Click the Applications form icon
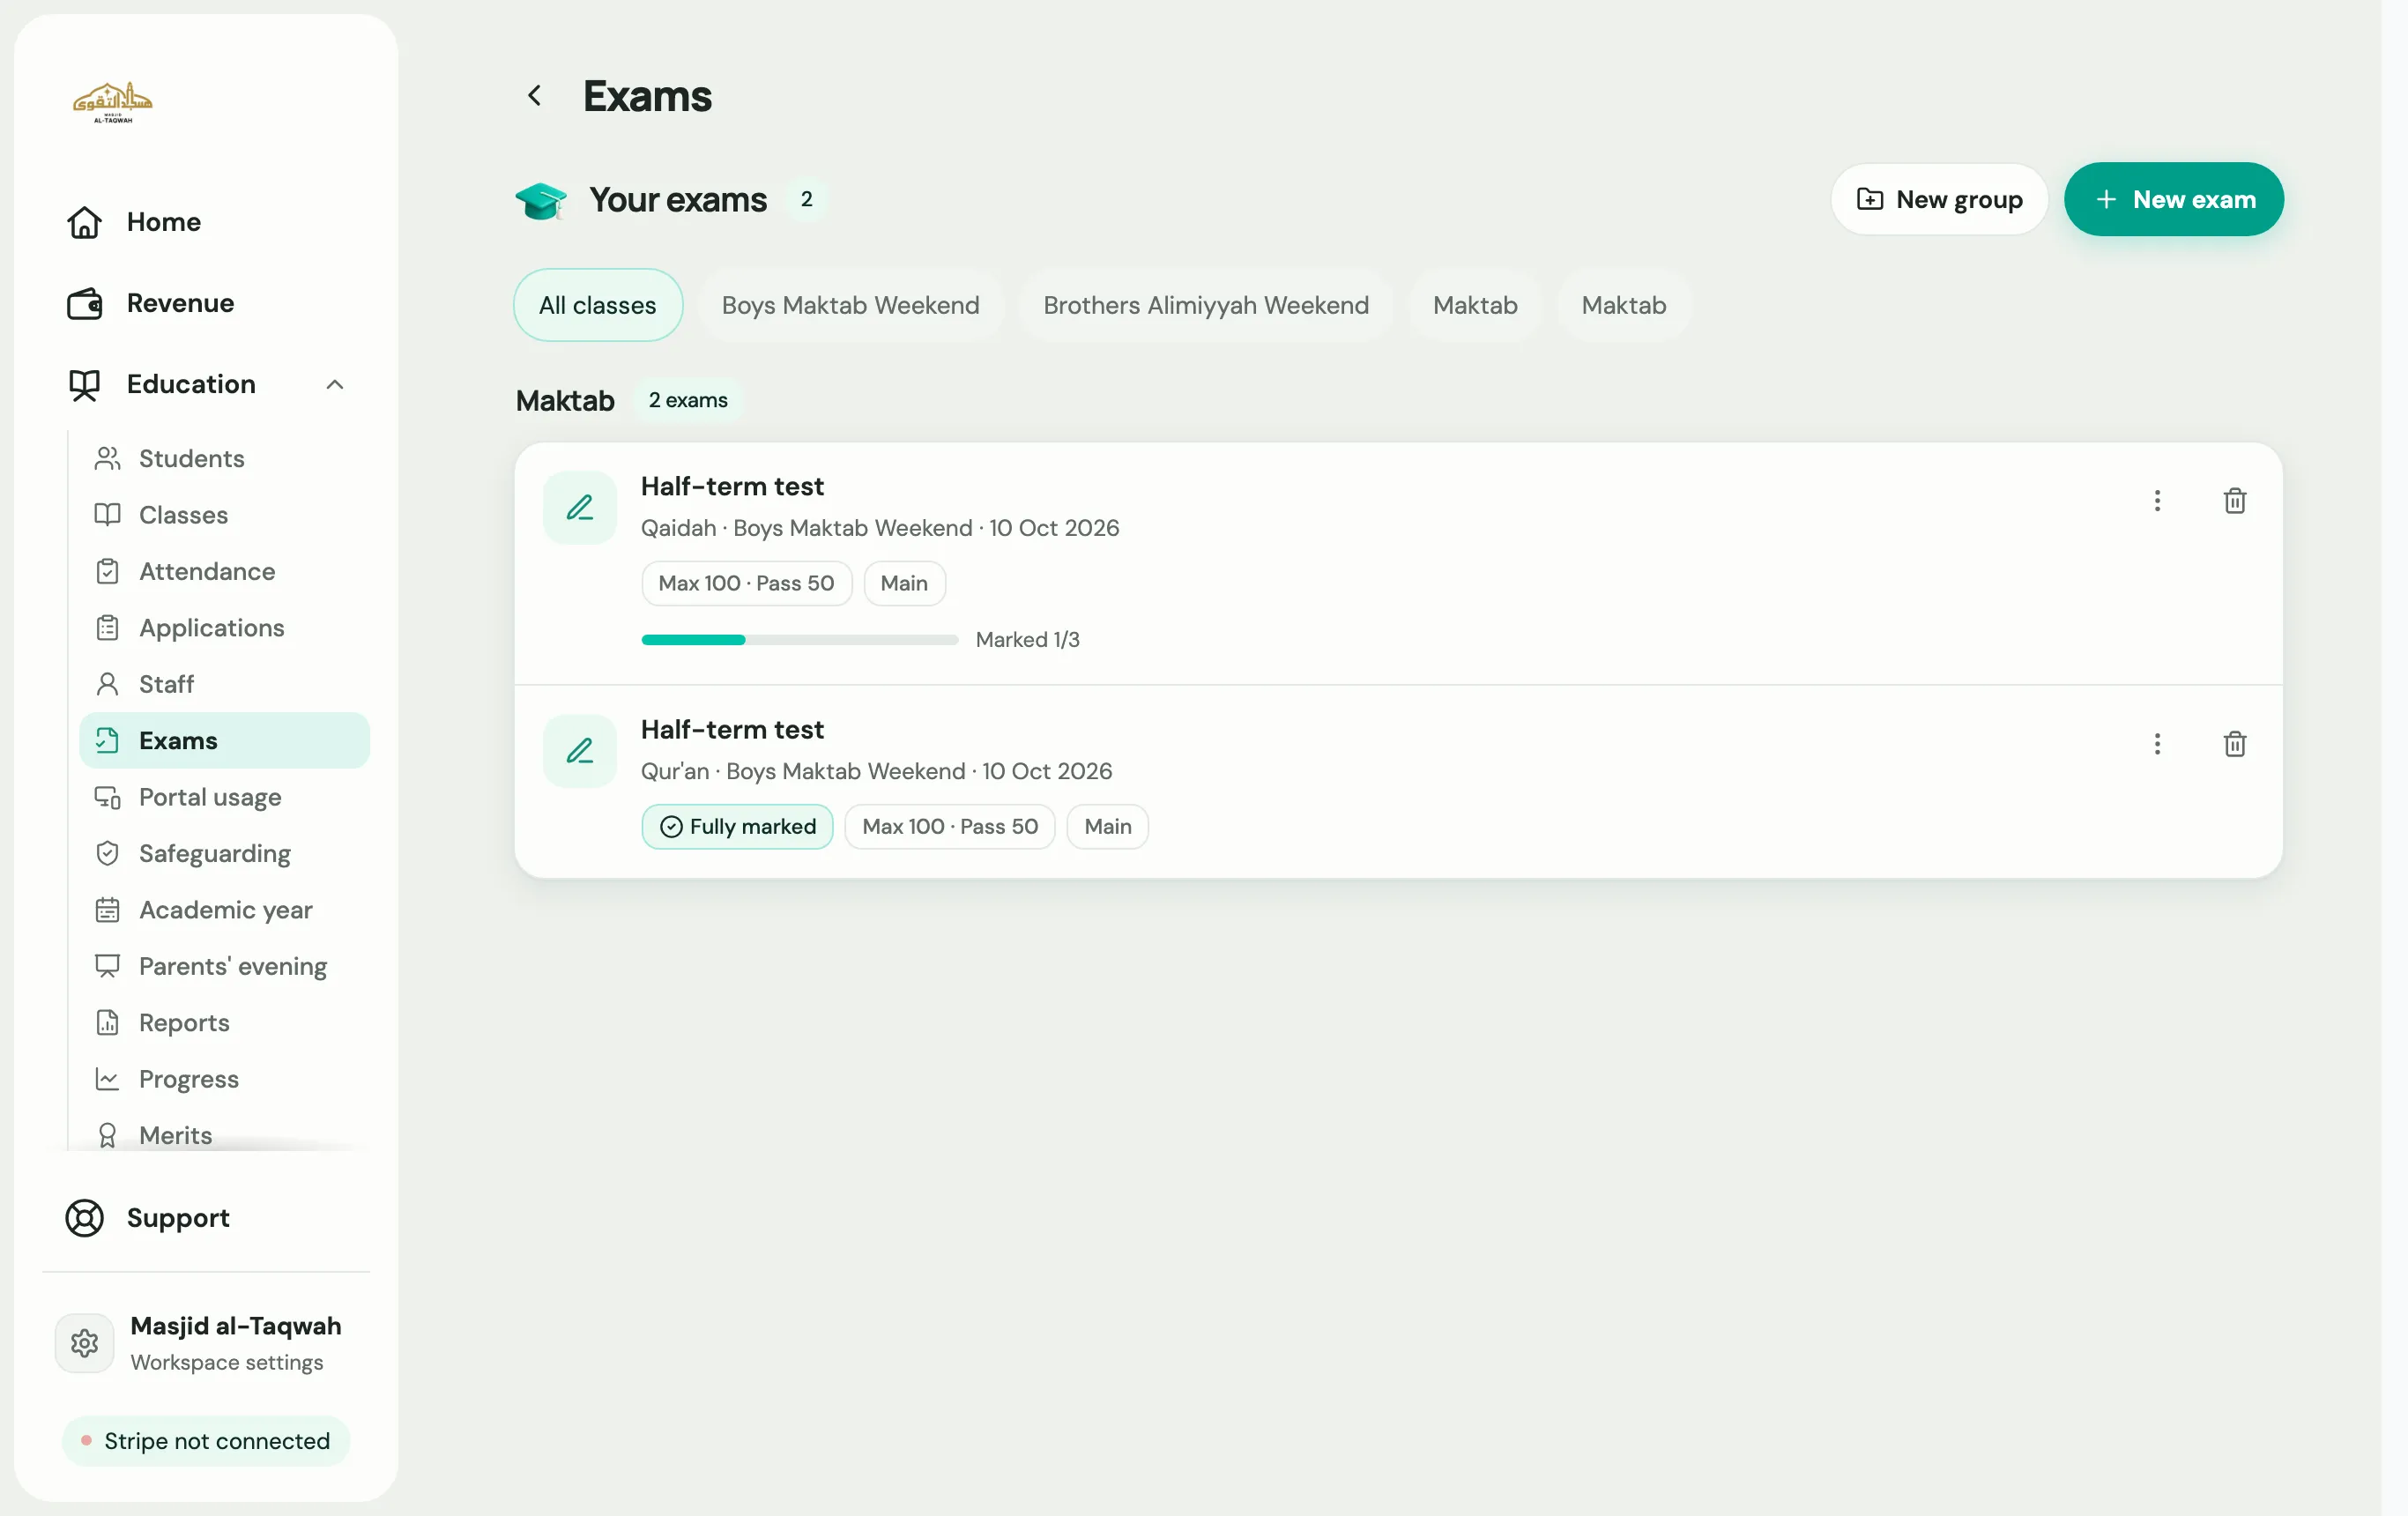Viewport: 2408px width, 1516px height. (x=107, y=628)
